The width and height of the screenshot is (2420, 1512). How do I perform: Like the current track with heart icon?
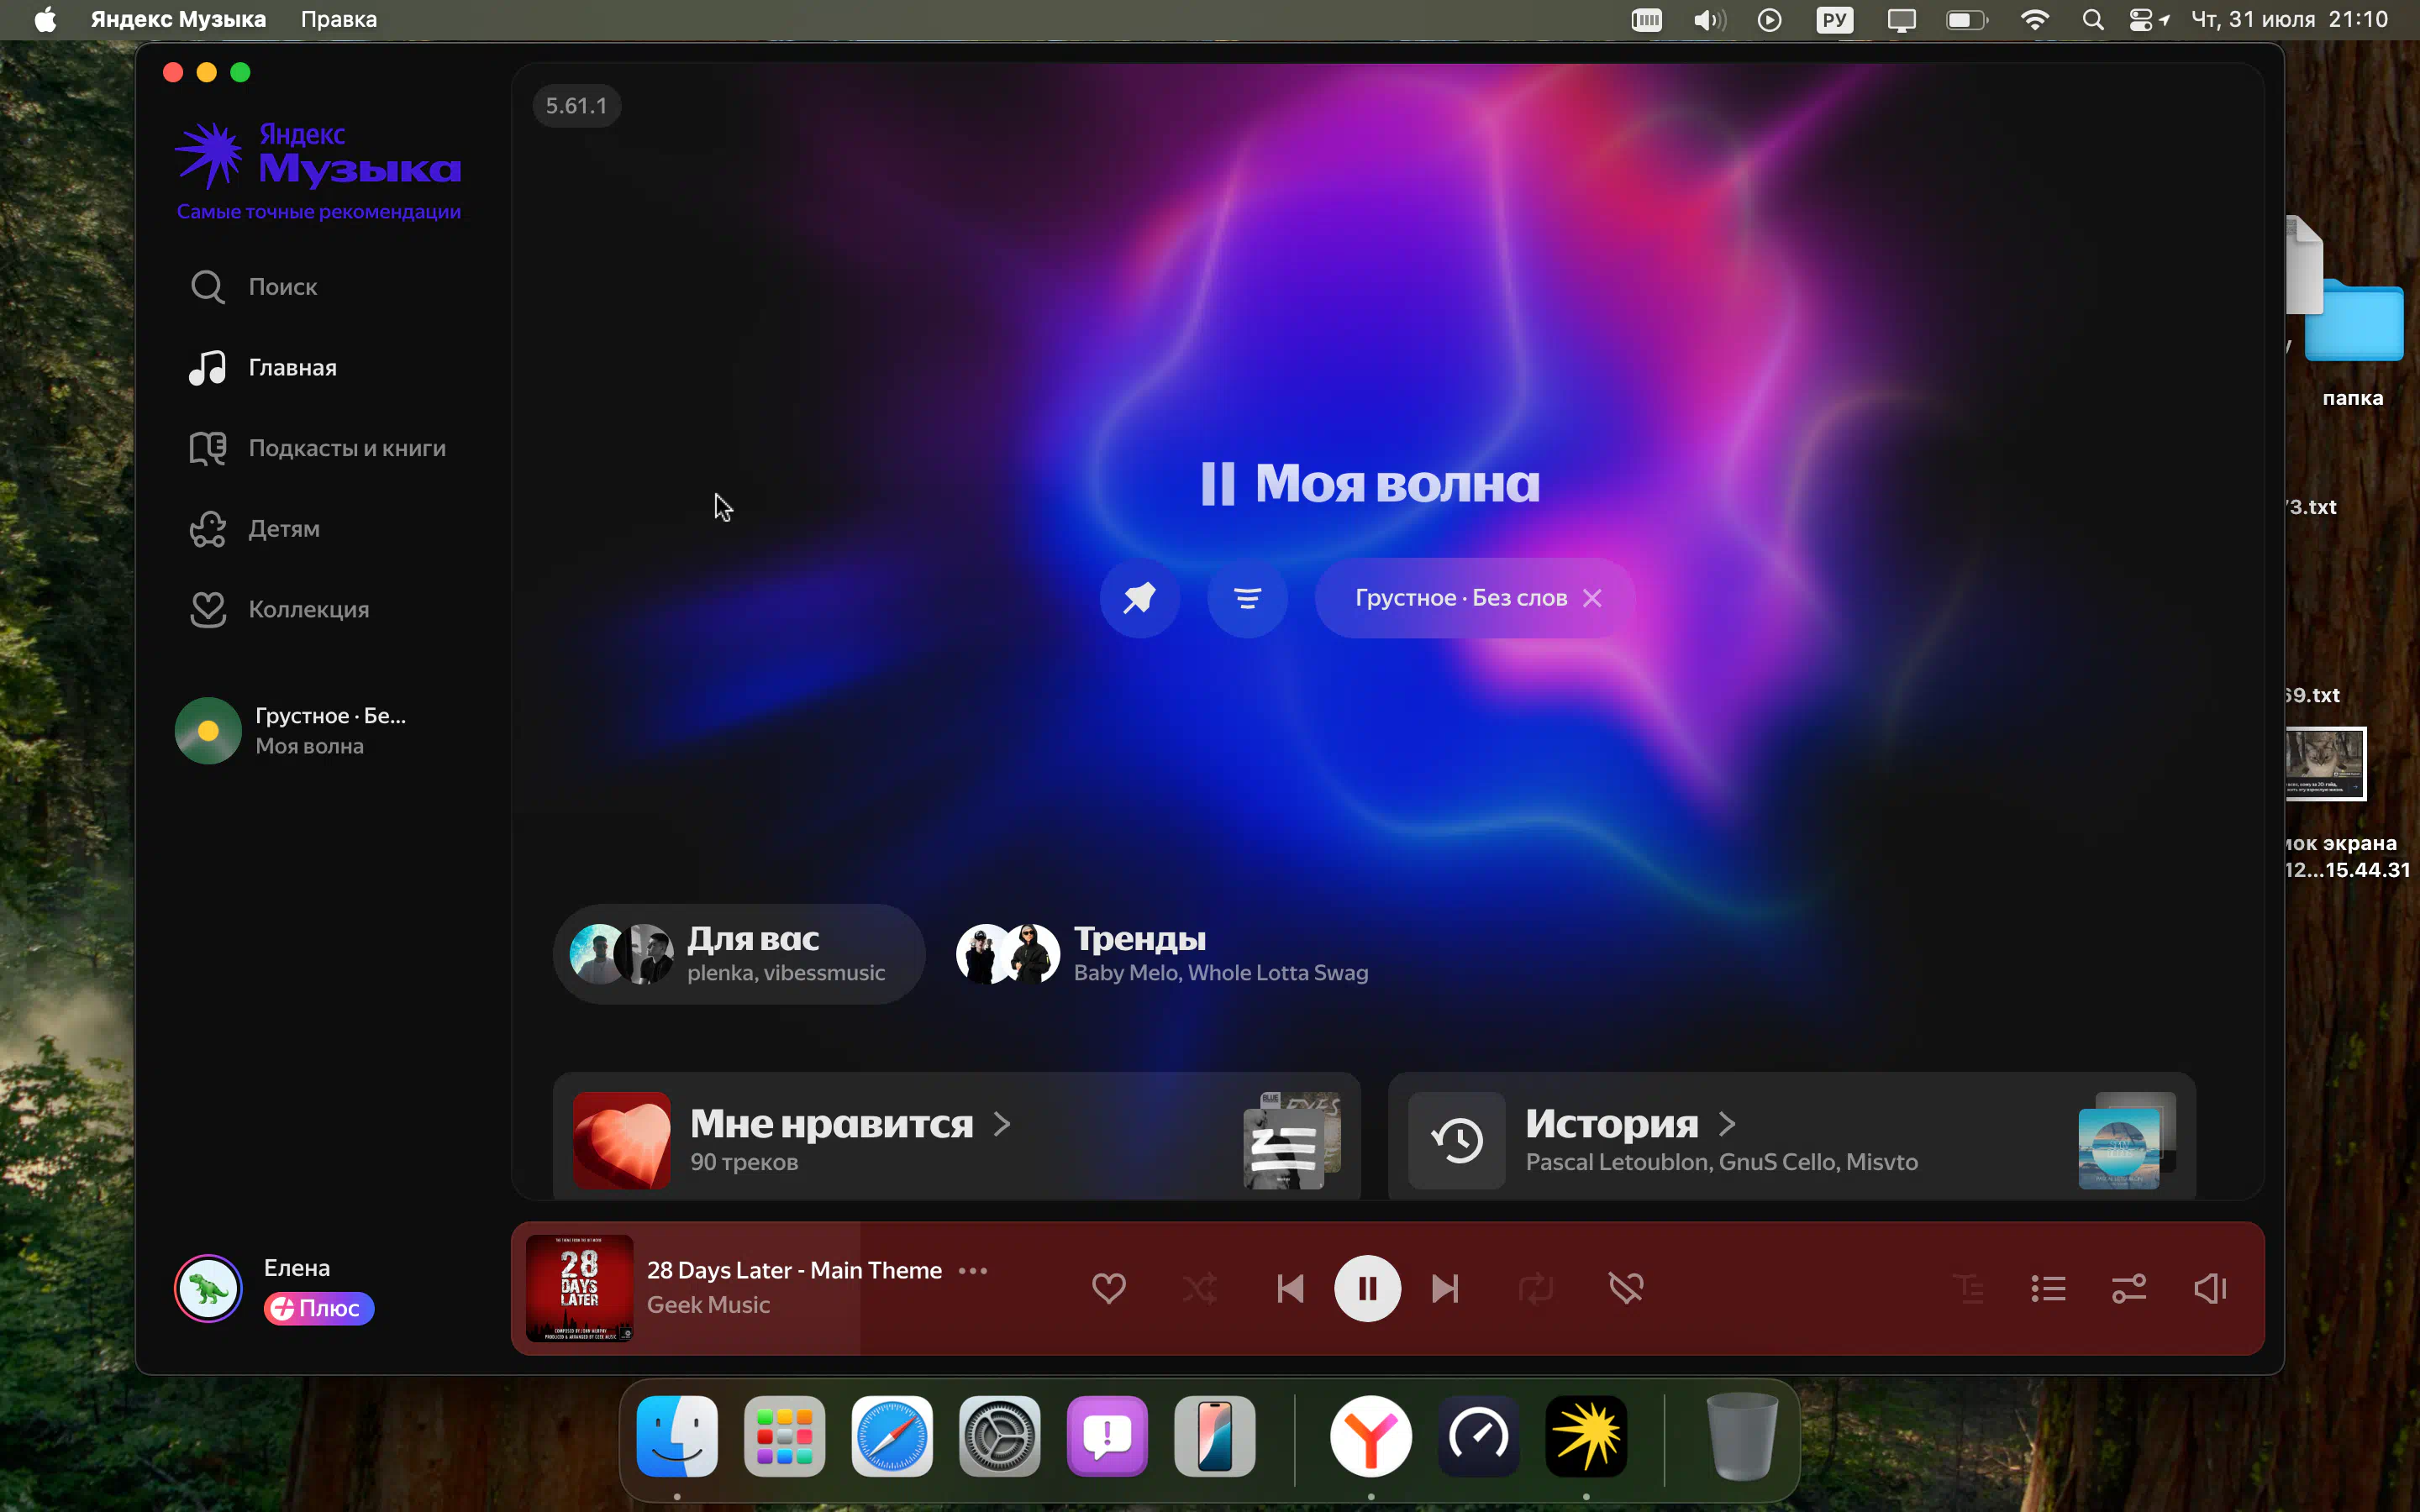click(x=1108, y=1288)
